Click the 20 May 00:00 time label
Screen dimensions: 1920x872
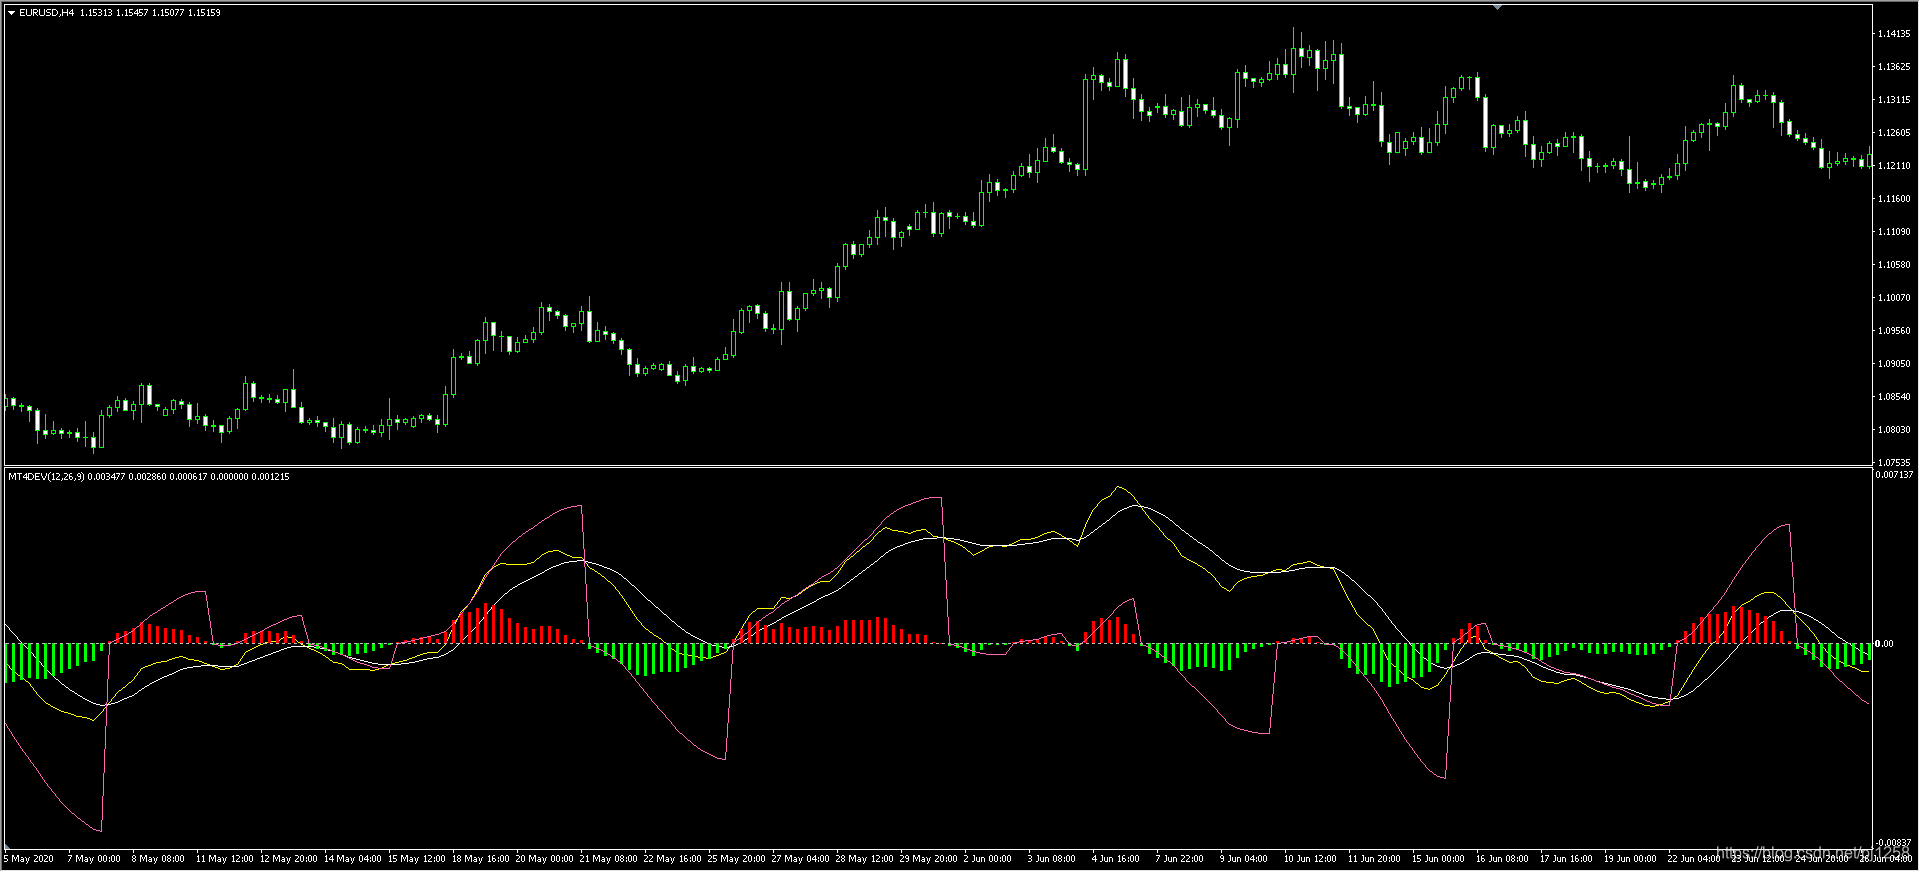pos(544,859)
